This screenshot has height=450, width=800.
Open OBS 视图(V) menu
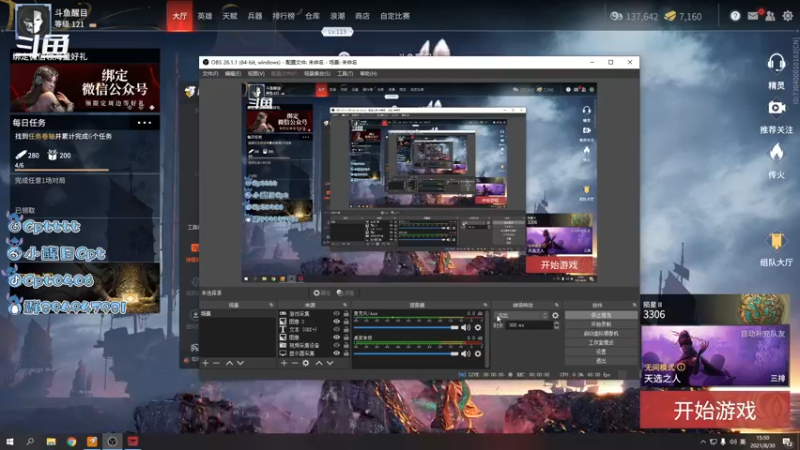click(x=256, y=74)
